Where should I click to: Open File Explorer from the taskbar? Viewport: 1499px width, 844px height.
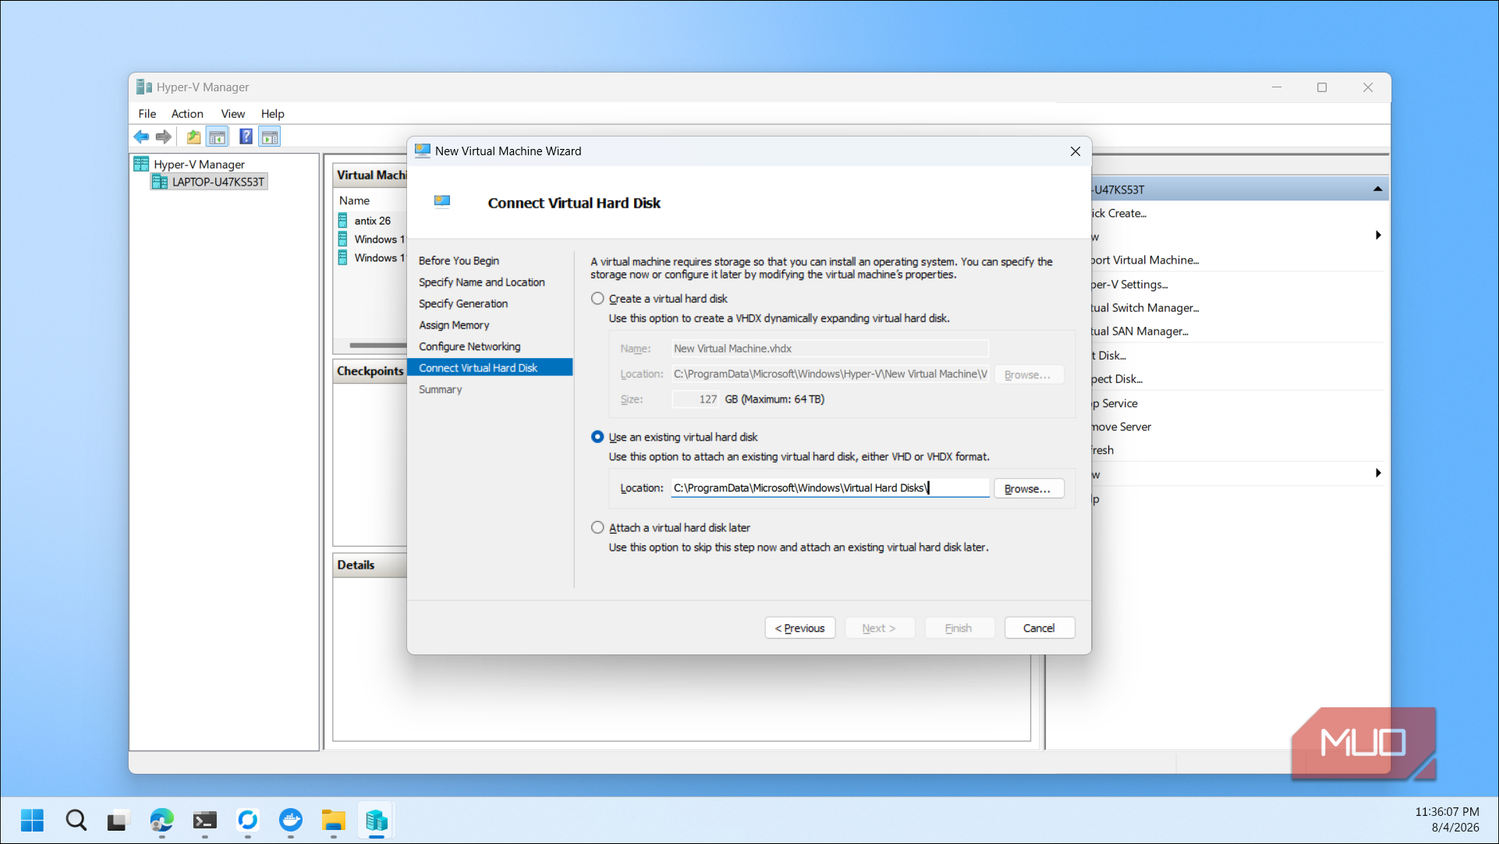(333, 820)
